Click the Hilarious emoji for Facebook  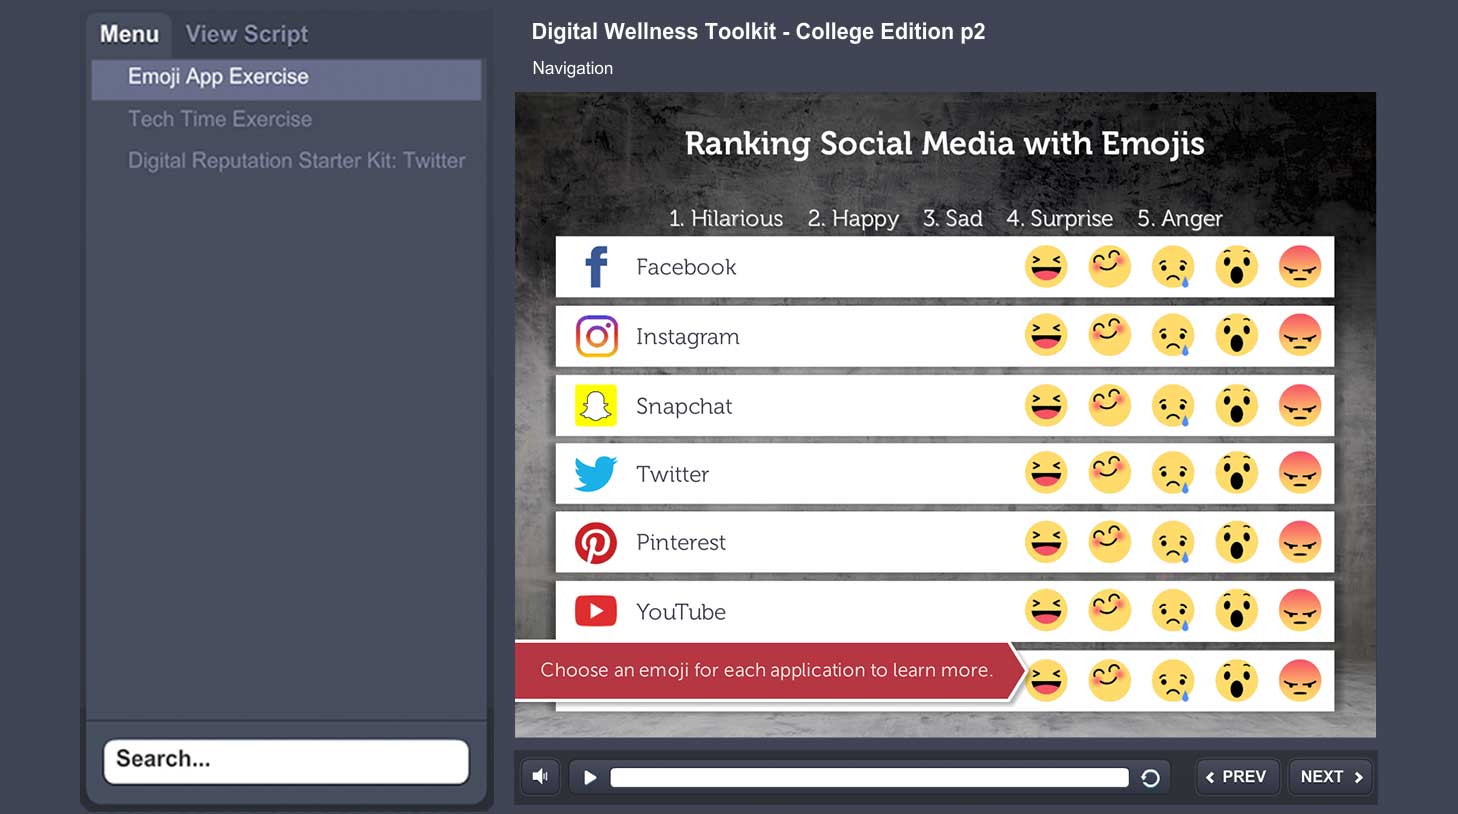click(1046, 267)
